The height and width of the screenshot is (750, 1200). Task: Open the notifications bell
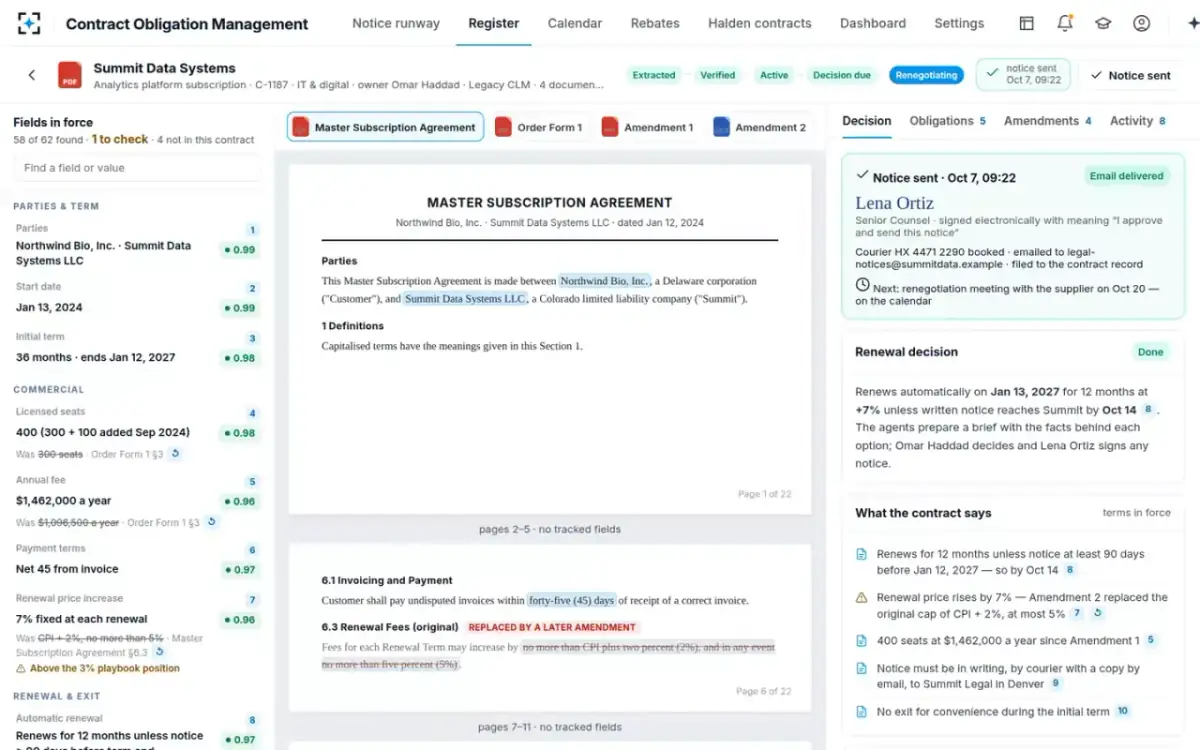1065,23
